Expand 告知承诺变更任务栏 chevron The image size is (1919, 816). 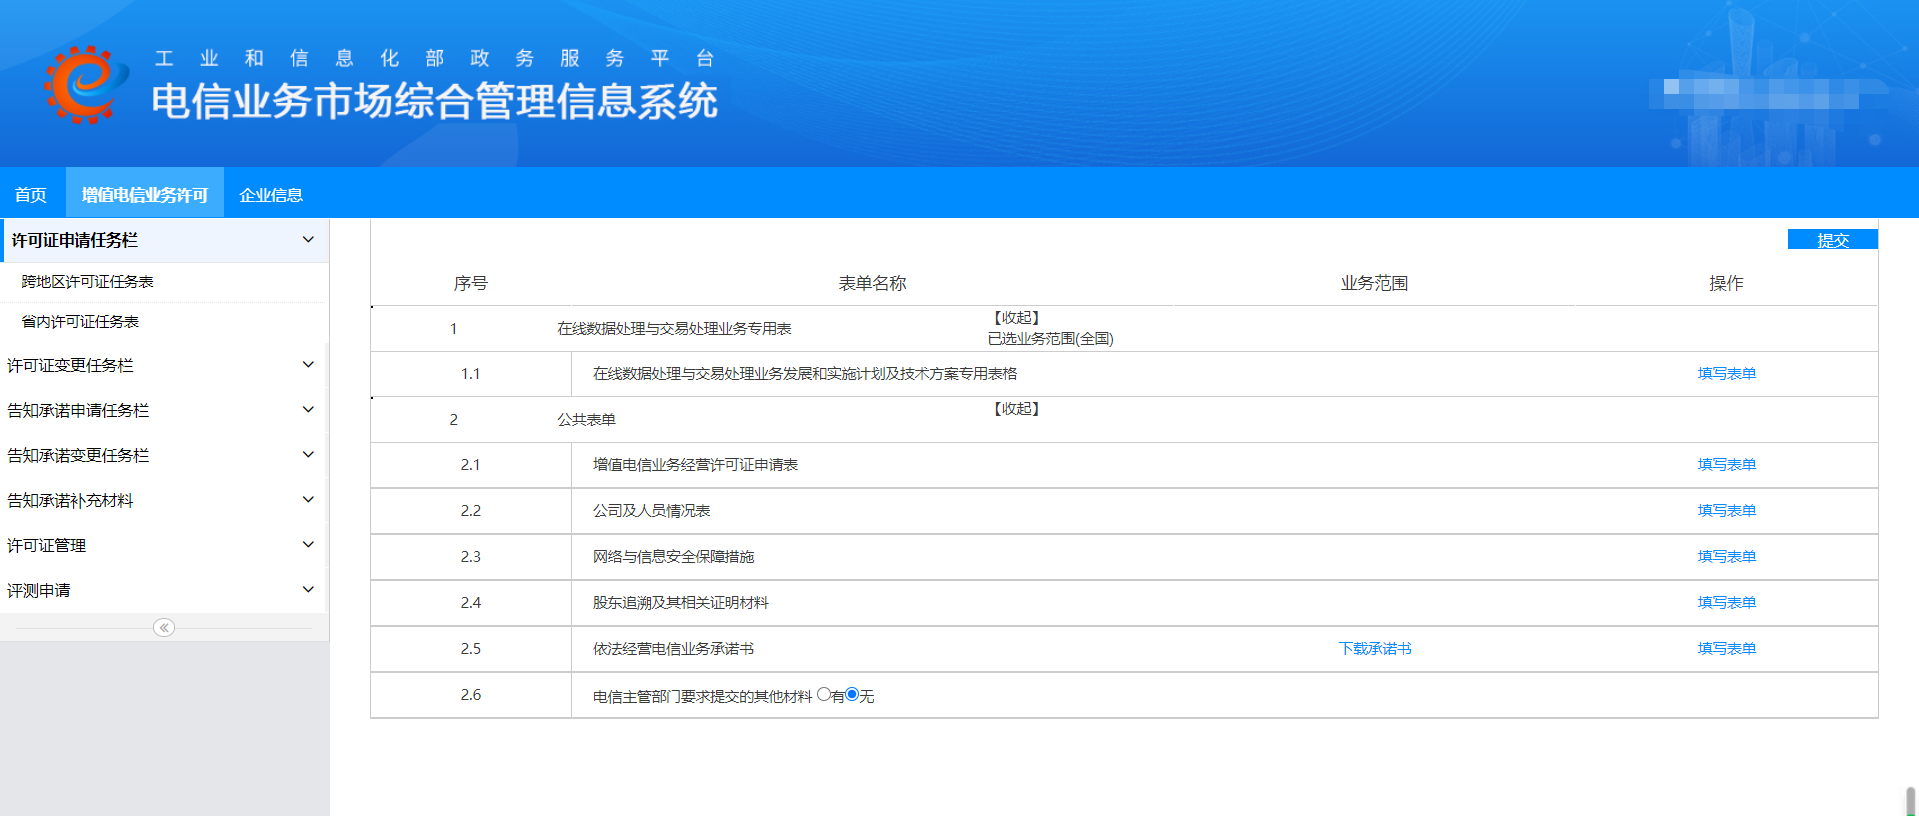pos(308,455)
